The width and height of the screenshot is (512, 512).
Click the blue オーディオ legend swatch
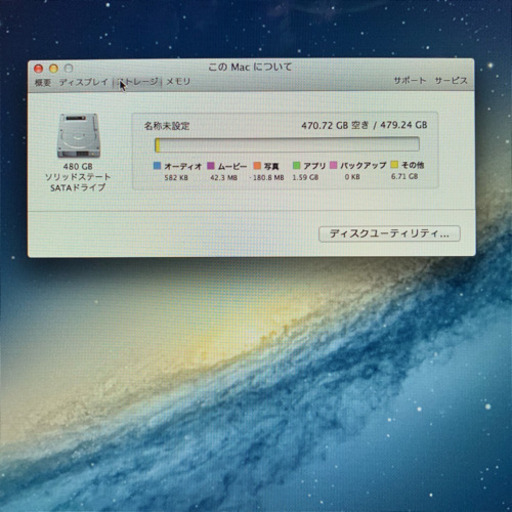coord(157,166)
